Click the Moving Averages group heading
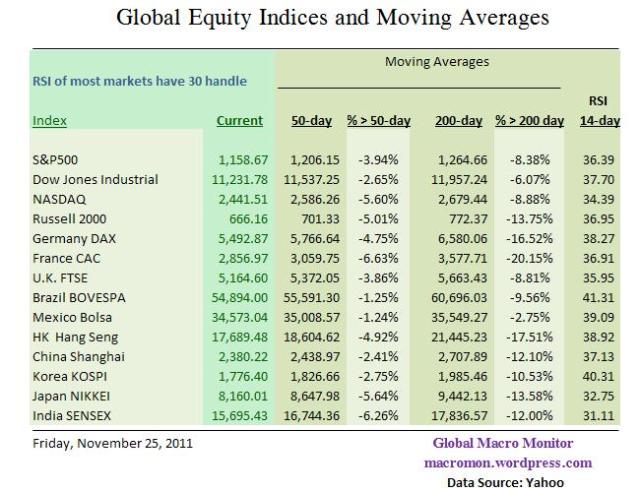The image size is (640, 492). 436,62
